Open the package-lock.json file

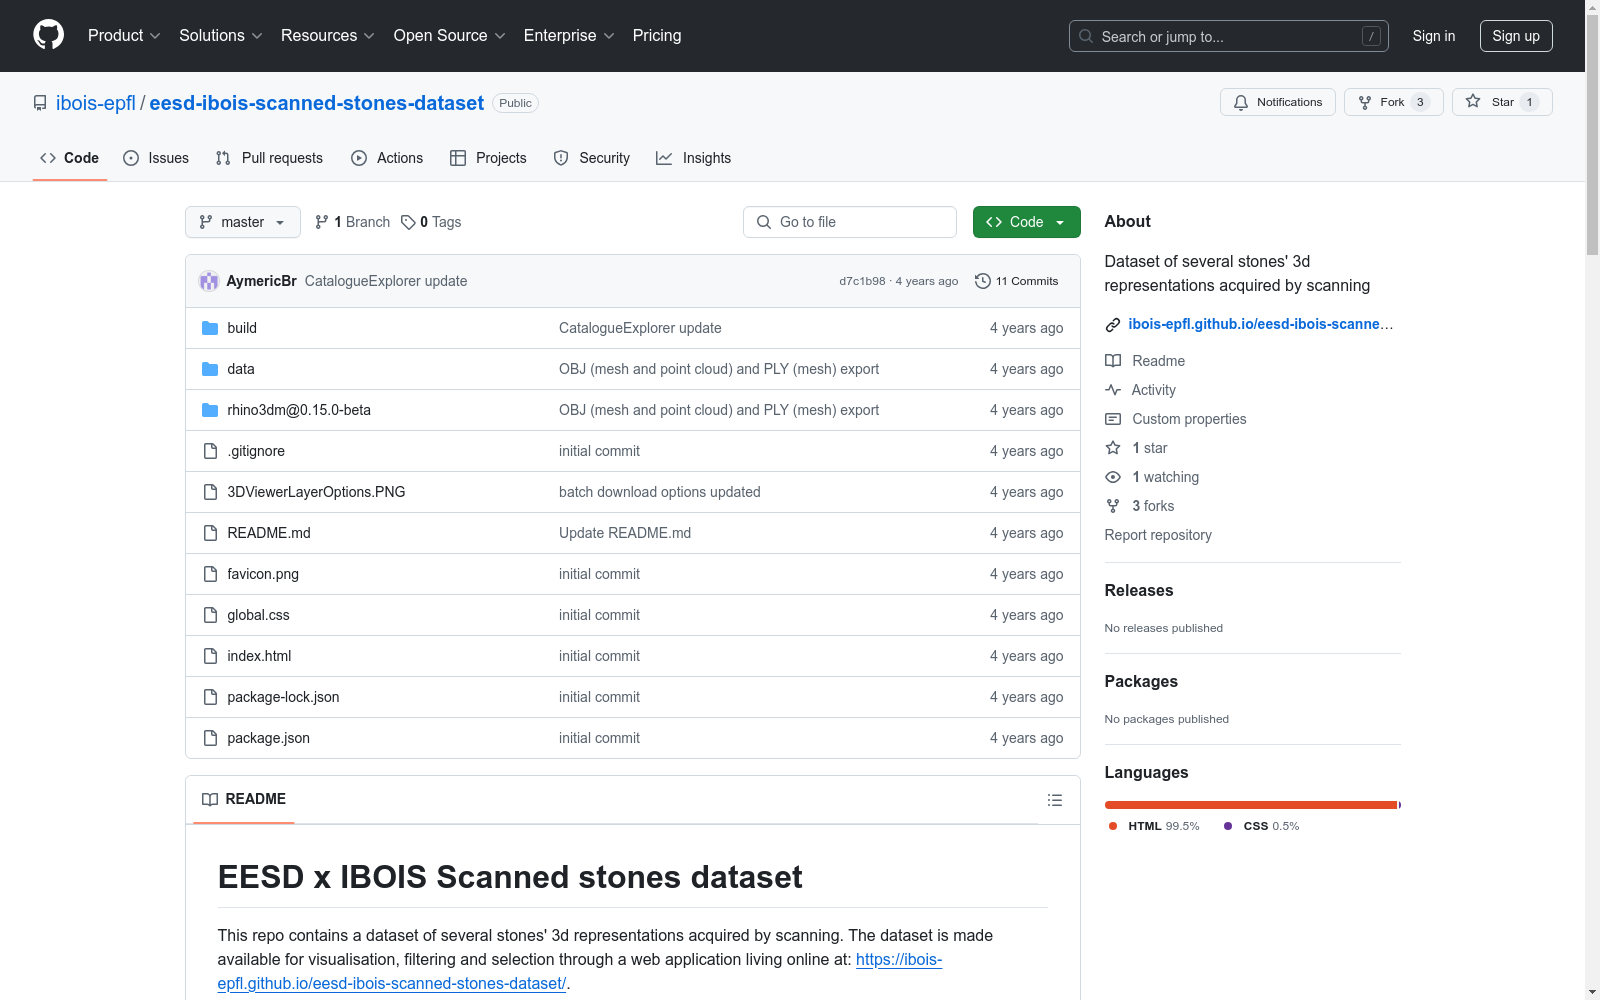click(x=283, y=697)
